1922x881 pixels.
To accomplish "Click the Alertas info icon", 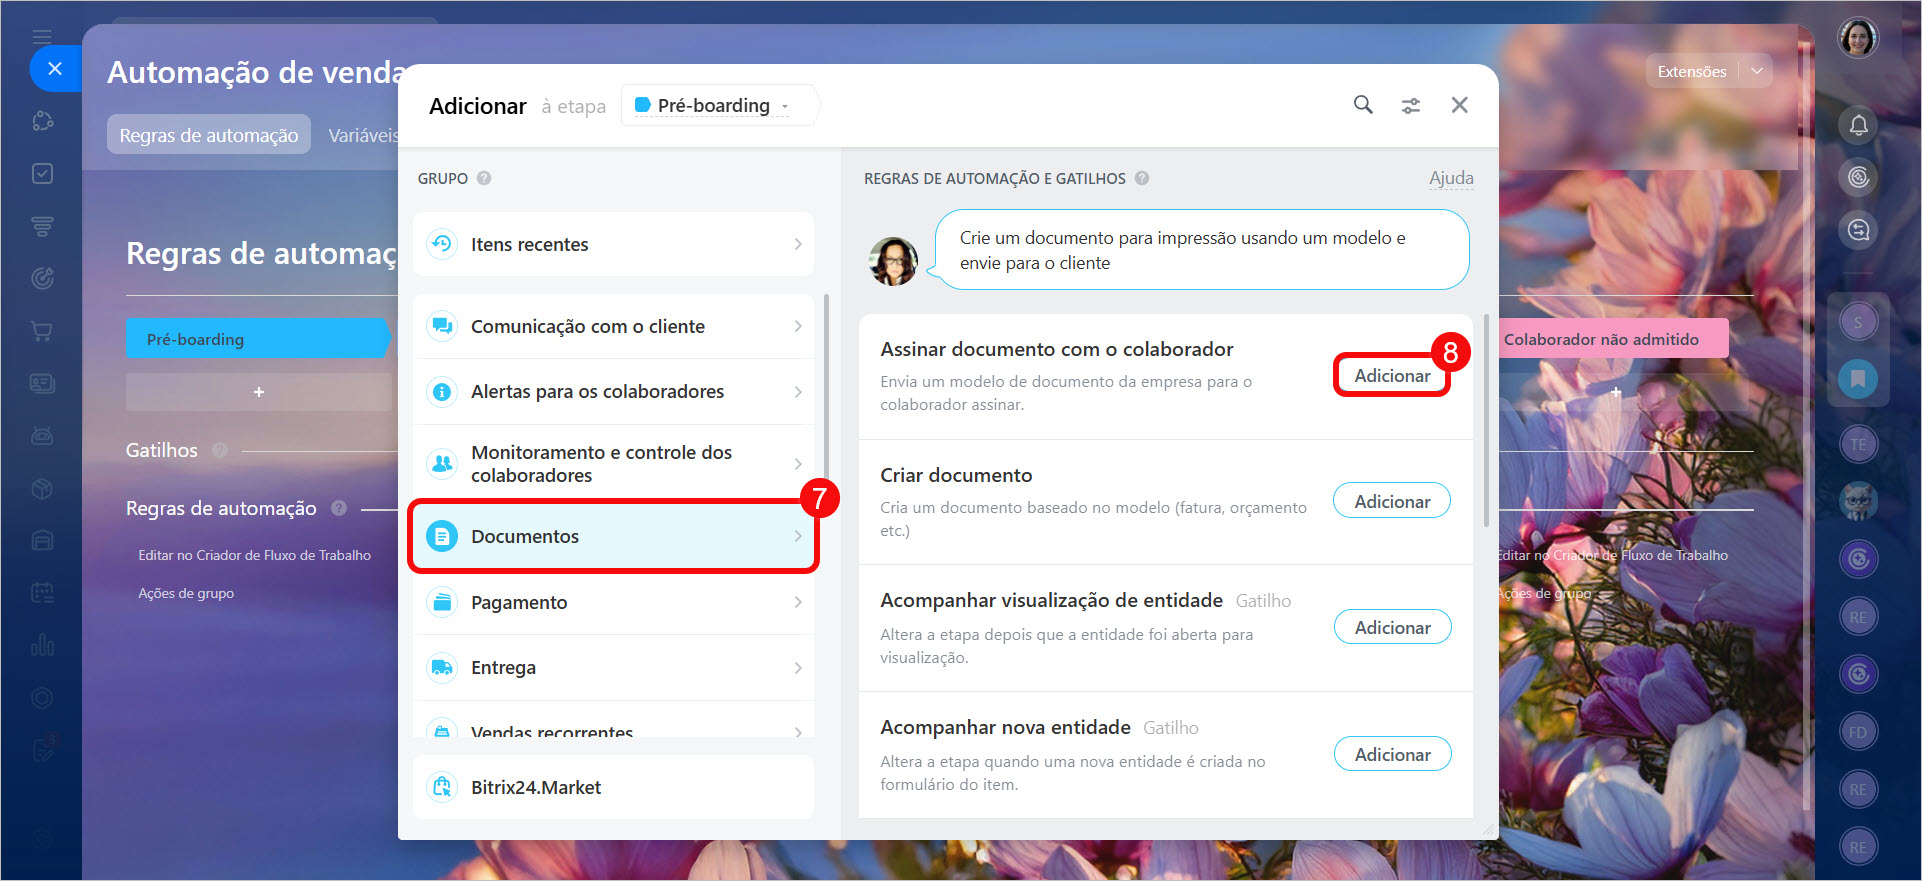I will 441,392.
